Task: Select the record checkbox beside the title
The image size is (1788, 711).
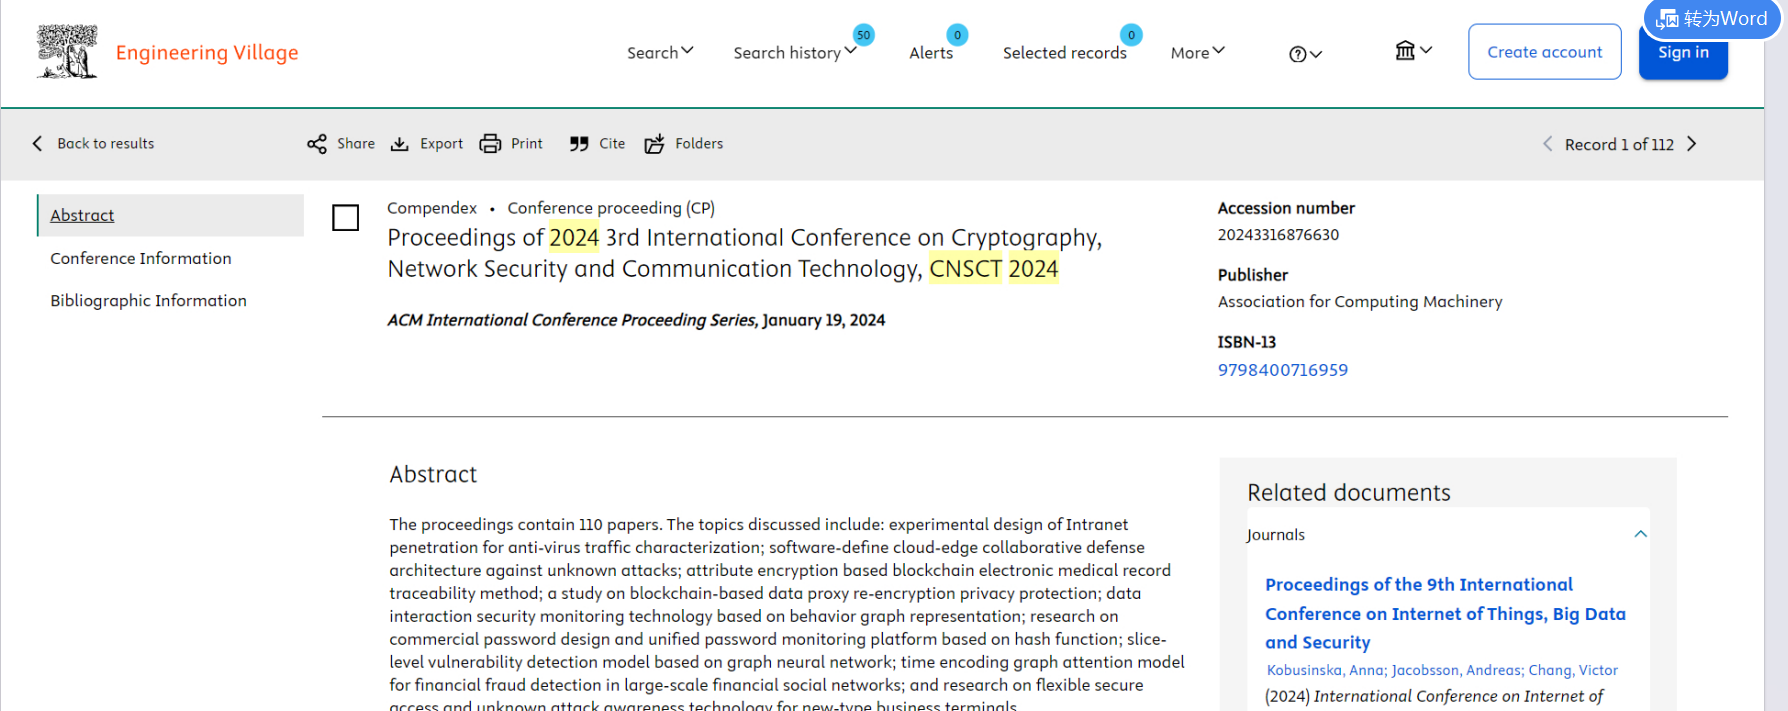Action: click(346, 217)
